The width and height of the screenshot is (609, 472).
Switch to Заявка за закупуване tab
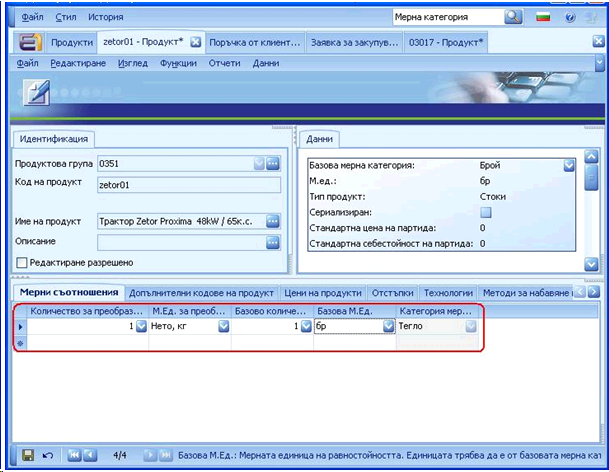(x=354, y=42)
